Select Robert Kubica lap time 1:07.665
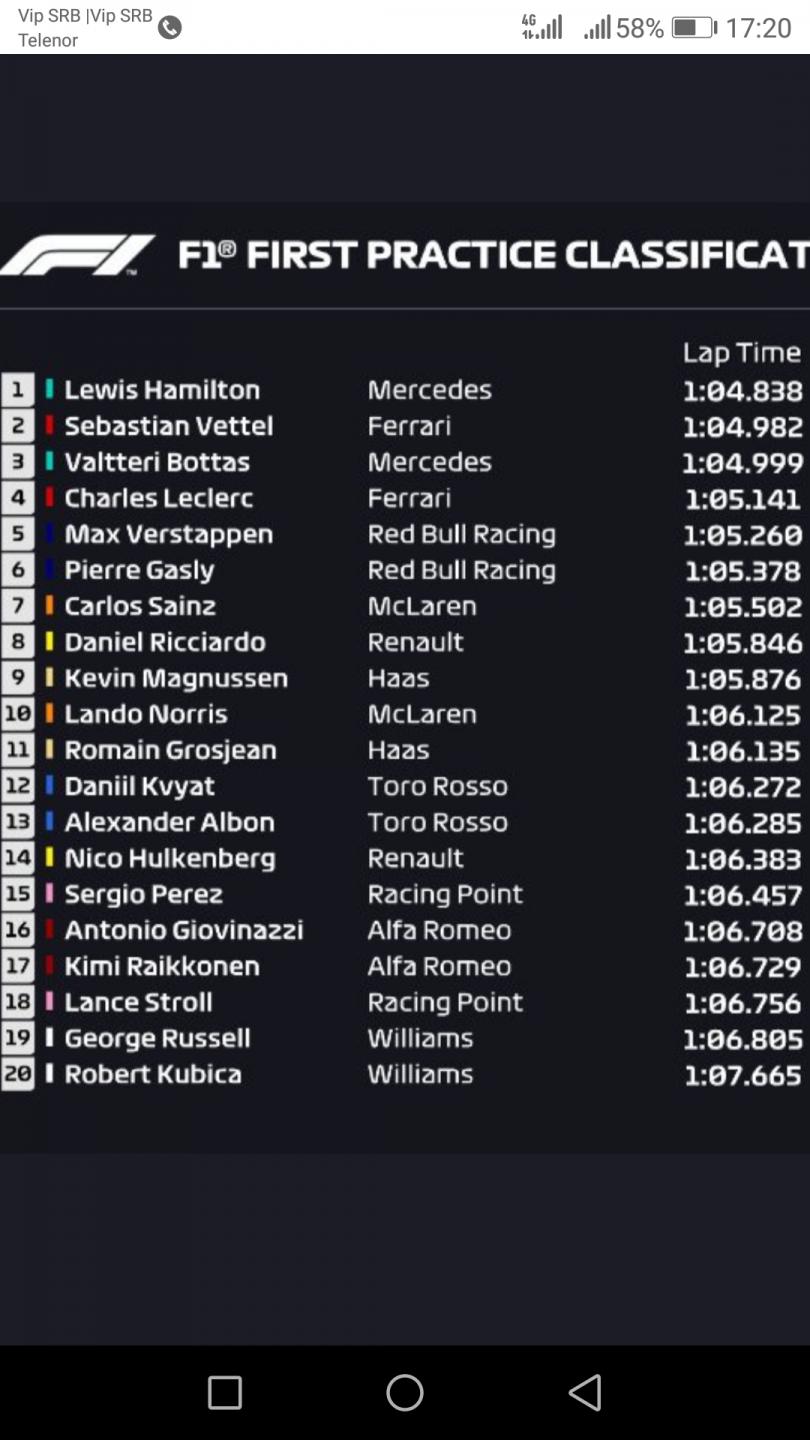The height and width of the screenshot is (1440, 810). (x=743, y=1075)
